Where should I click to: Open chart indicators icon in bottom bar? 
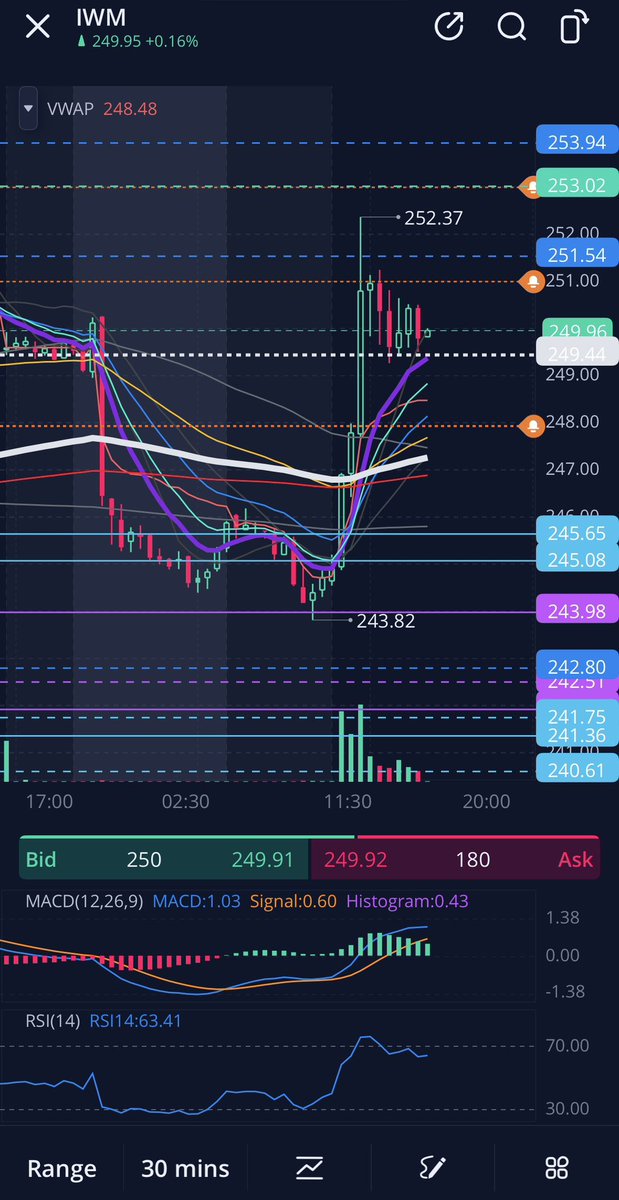pos(309,1167)
